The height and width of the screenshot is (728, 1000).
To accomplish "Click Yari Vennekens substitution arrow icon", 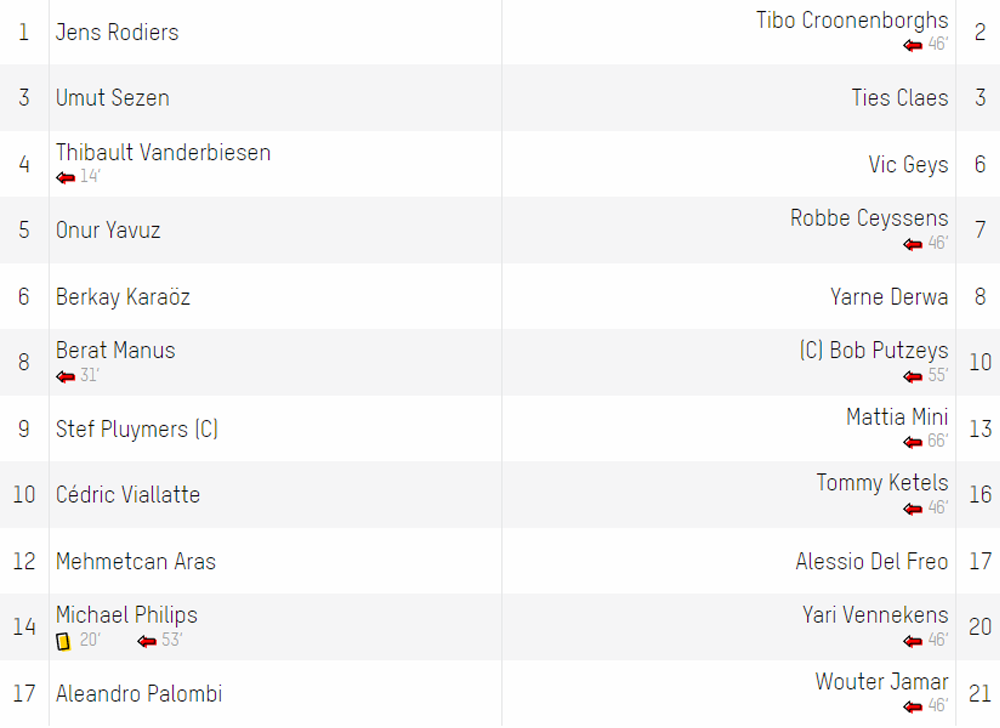I will click(913, 641).
